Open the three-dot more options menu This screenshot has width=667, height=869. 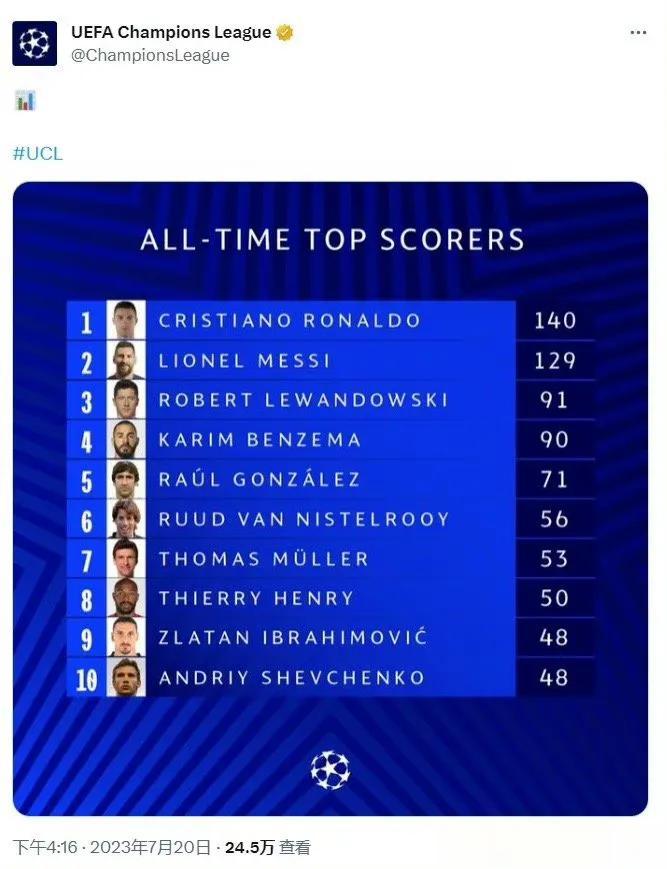tap(638, 33)
